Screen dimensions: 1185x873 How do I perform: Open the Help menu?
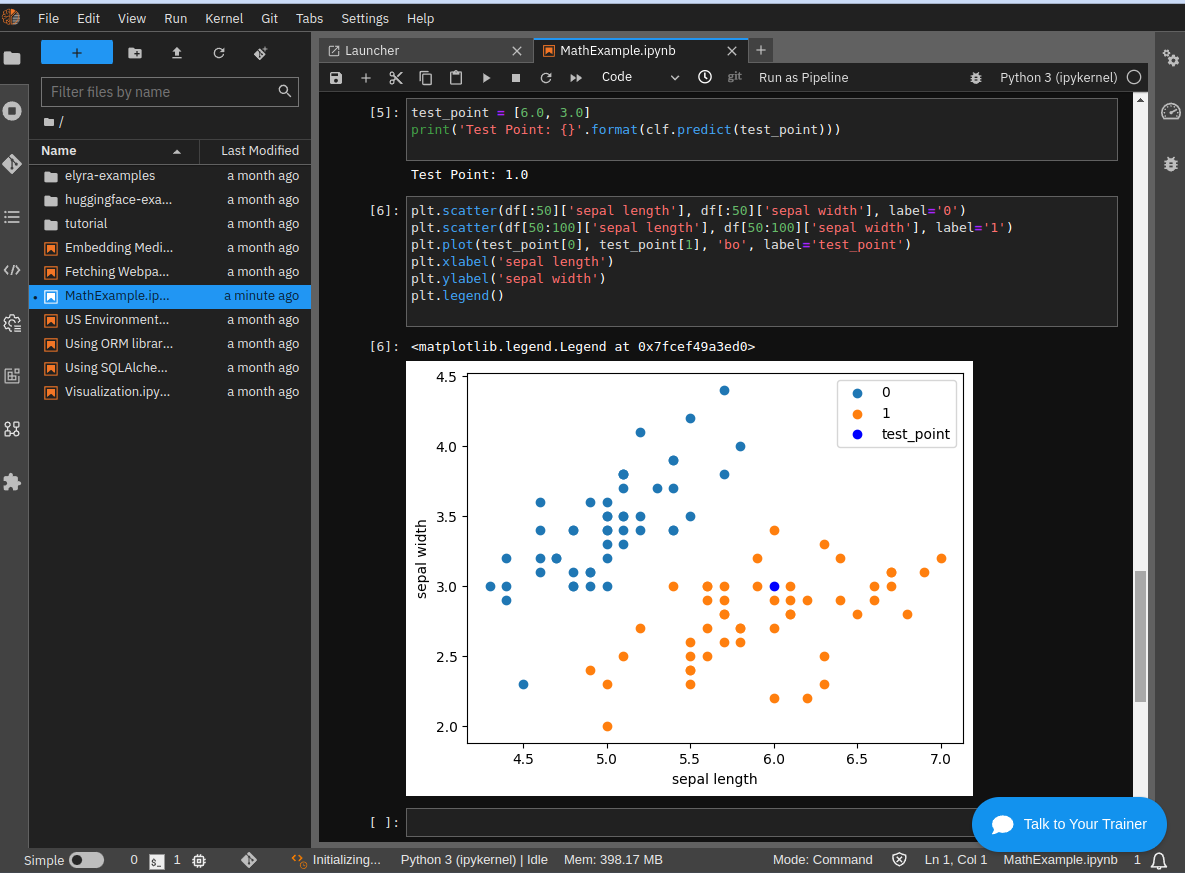coord(420,18)
